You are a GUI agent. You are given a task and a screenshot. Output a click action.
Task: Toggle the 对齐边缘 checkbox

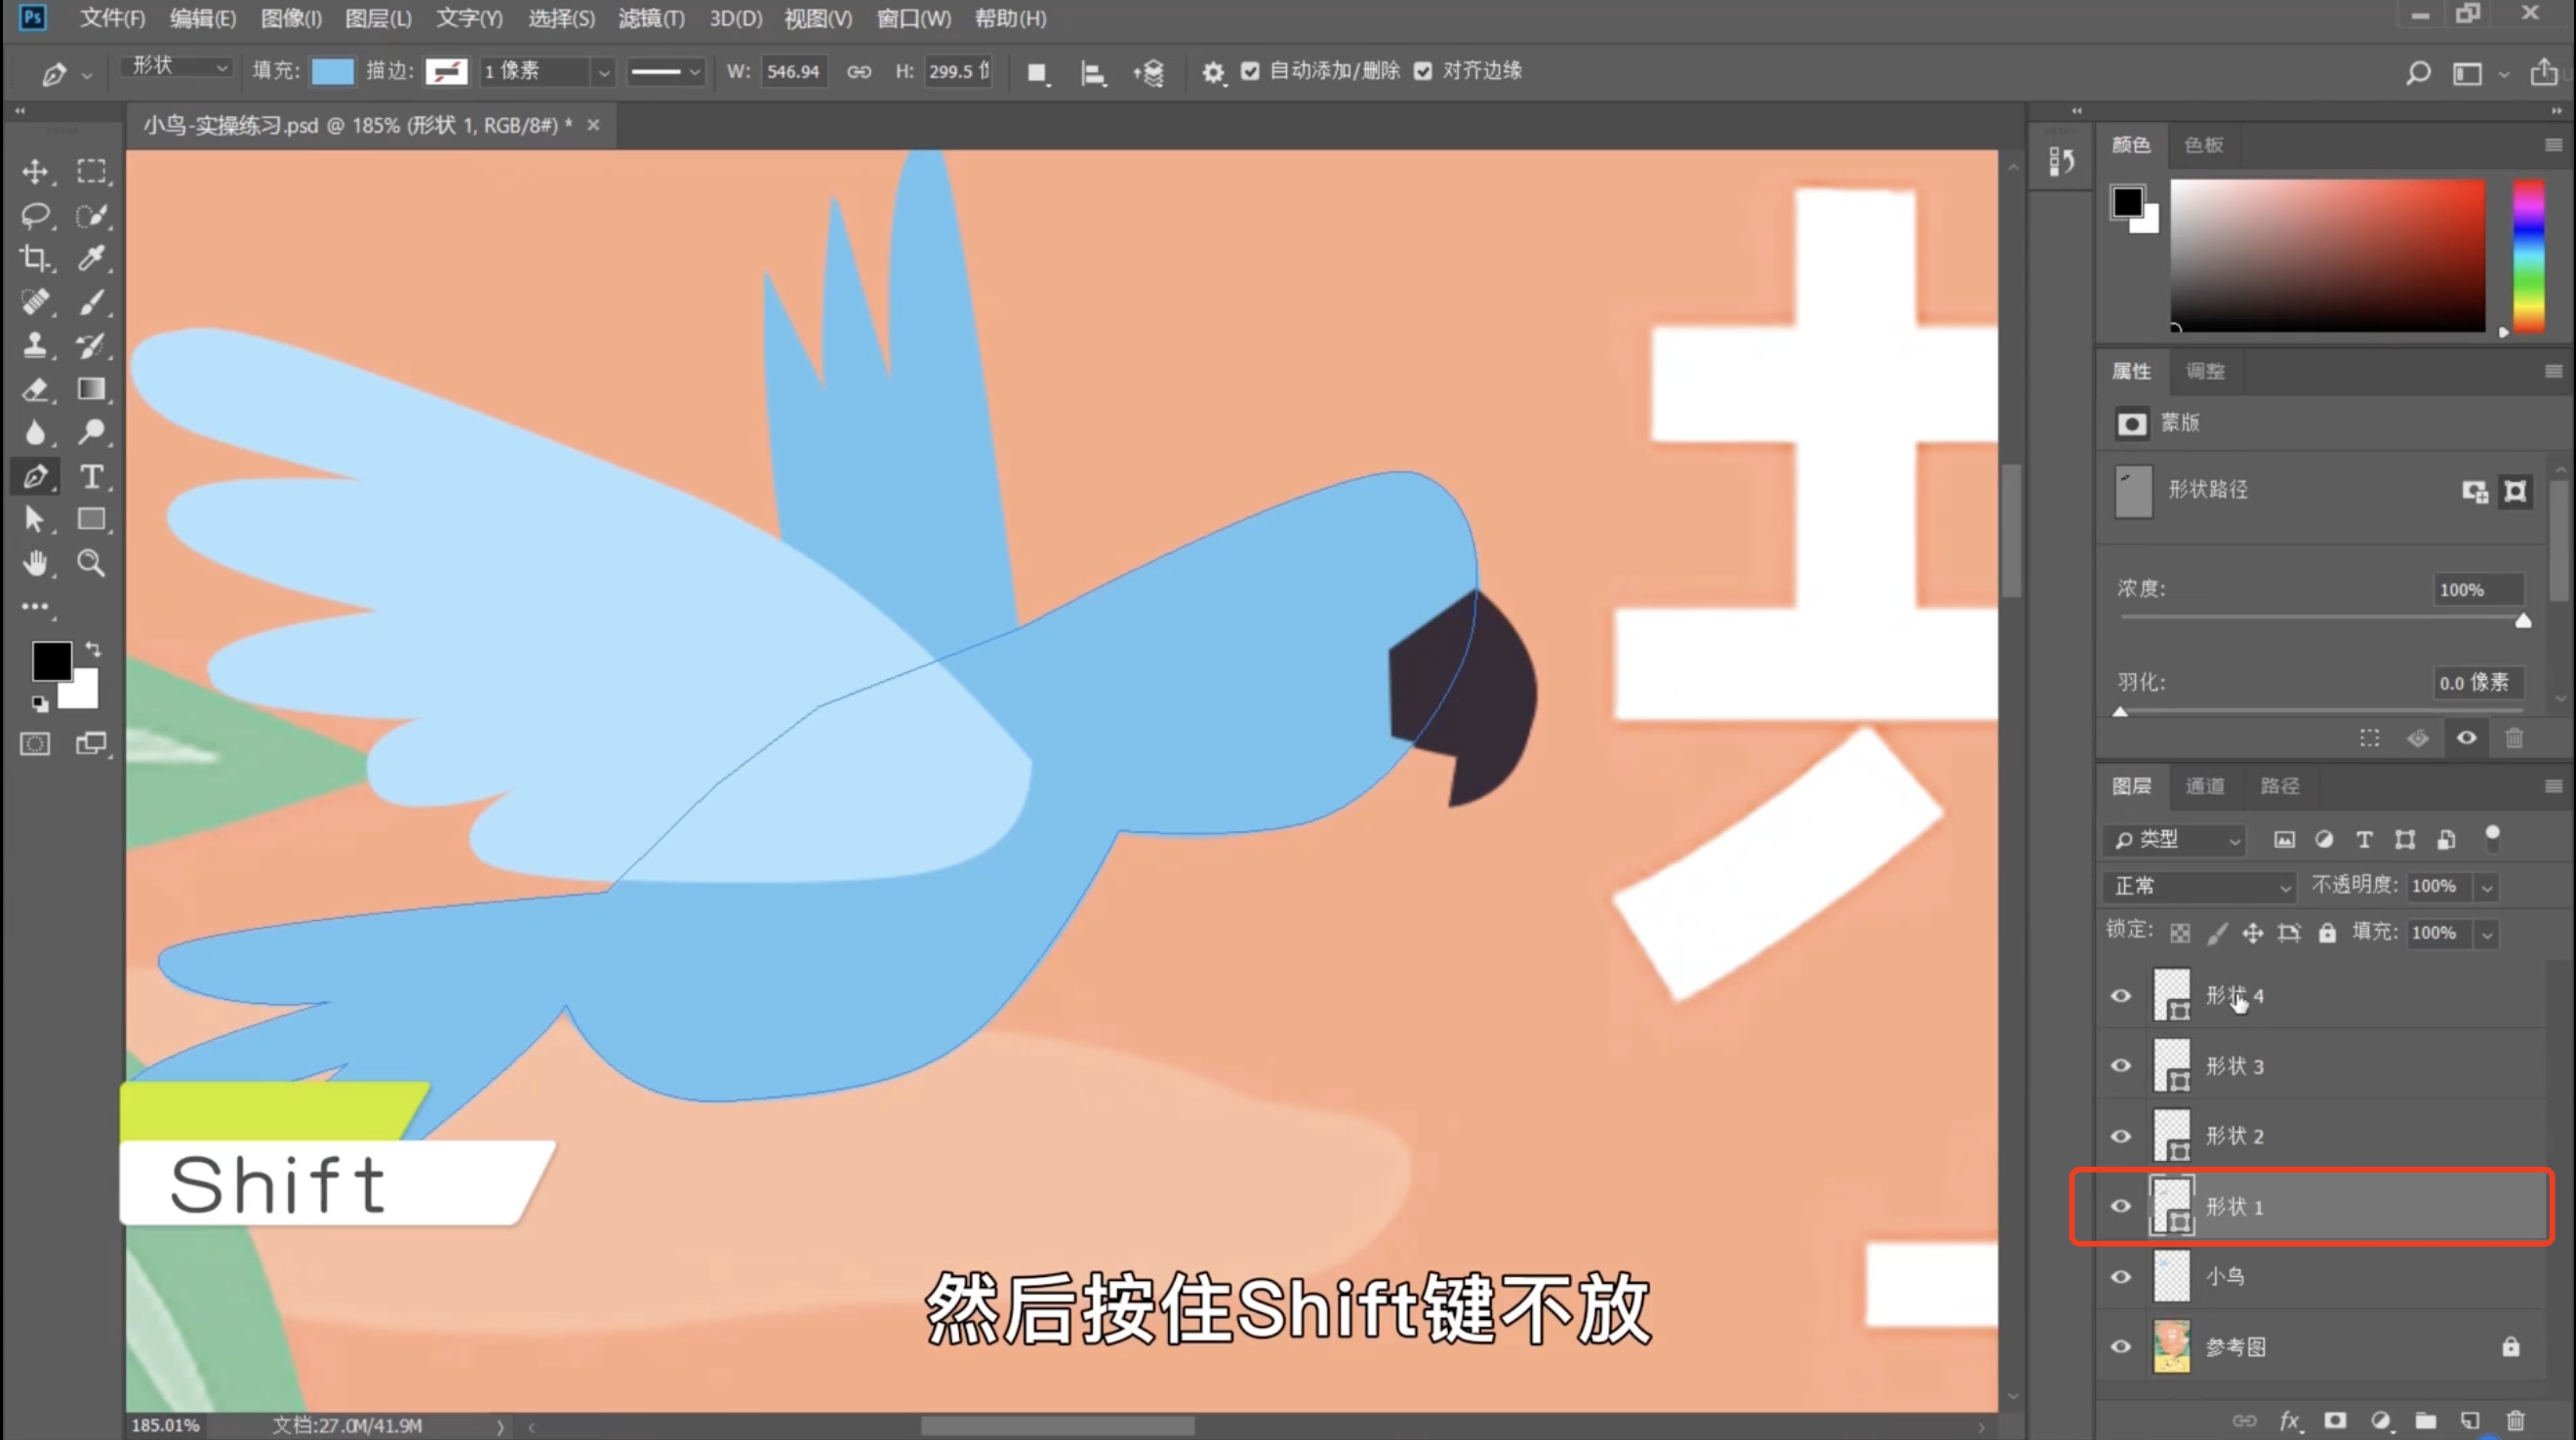point(1422,71)
